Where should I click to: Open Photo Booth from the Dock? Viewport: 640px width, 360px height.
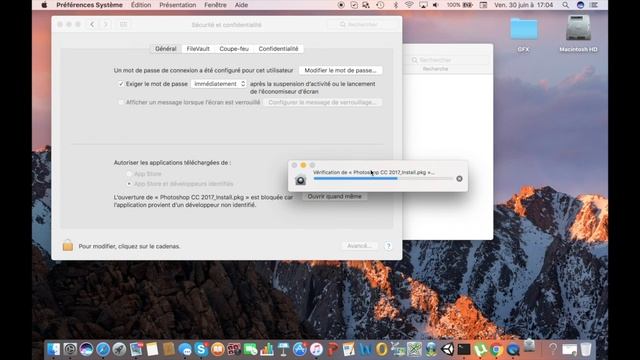pyautogui.click(x=234, y=349)
